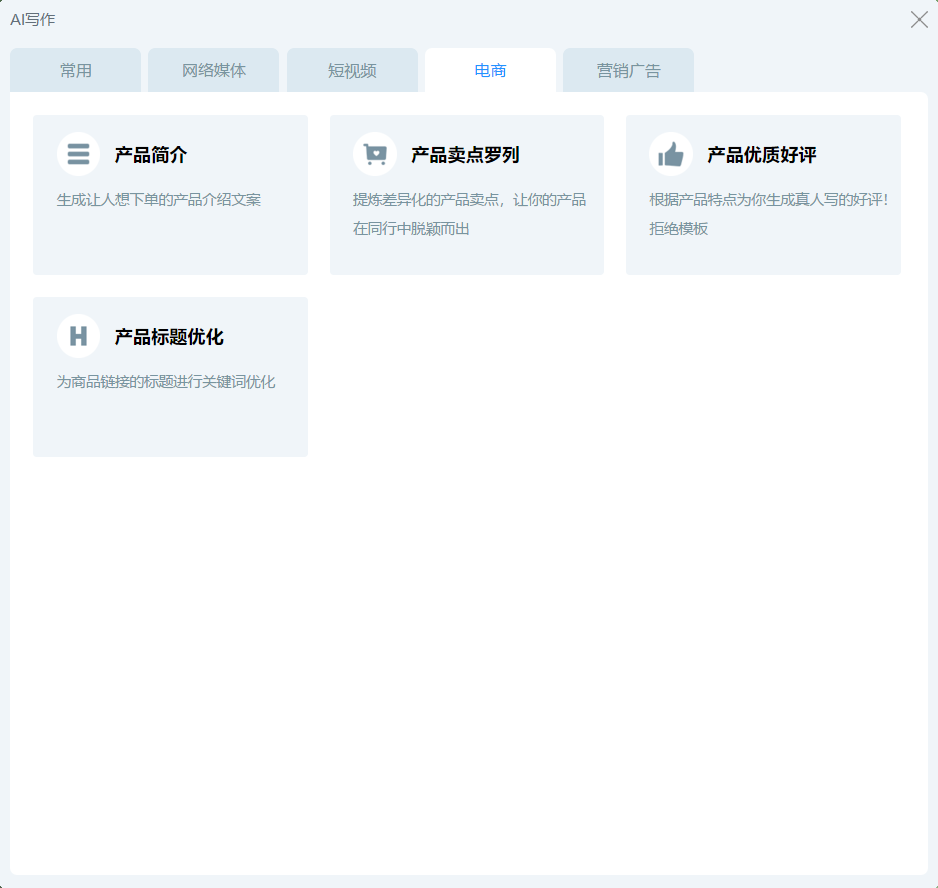Click the text 根据产品特点为你生成真人写的好评
The image size is (938, 888).
tap(769, 214)
